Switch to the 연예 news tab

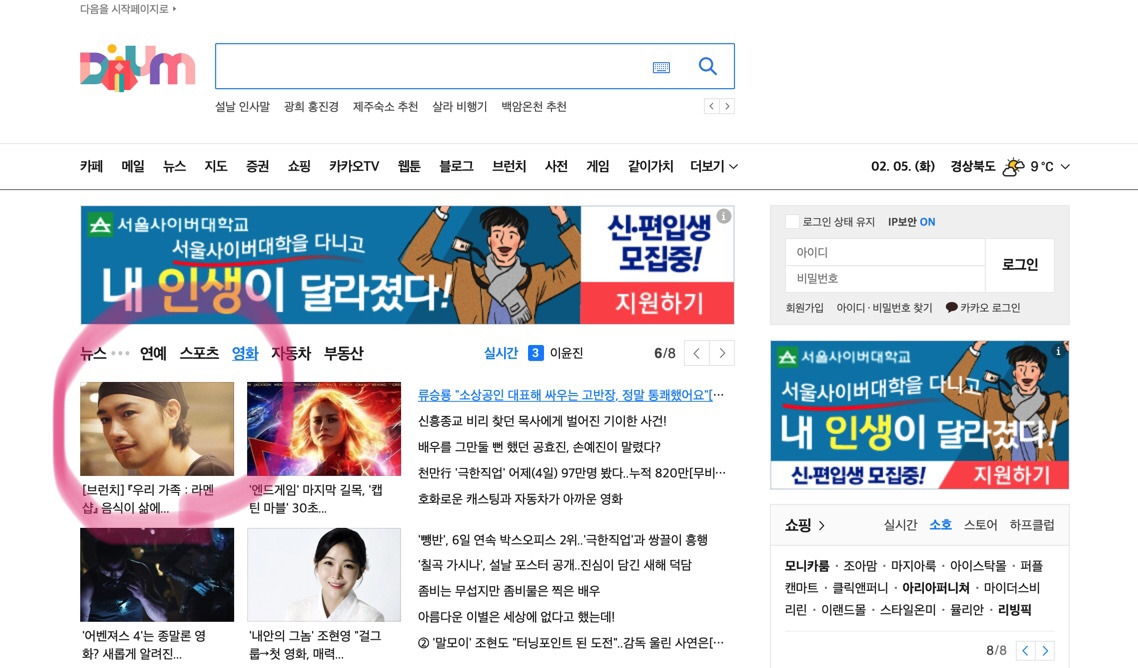coord(153,354)
